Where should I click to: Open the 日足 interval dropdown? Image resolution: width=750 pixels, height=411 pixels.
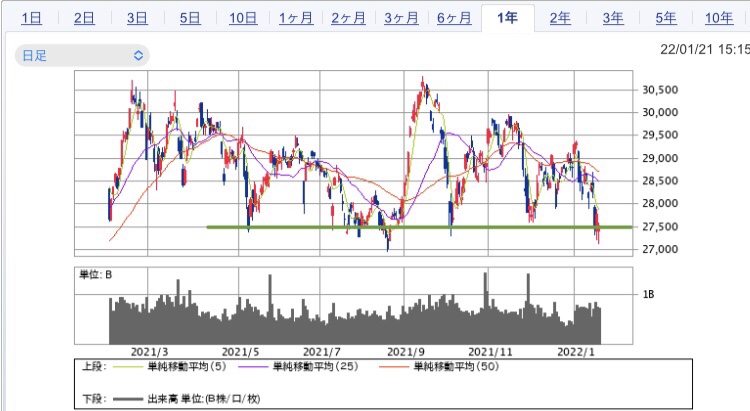(82, 56)
